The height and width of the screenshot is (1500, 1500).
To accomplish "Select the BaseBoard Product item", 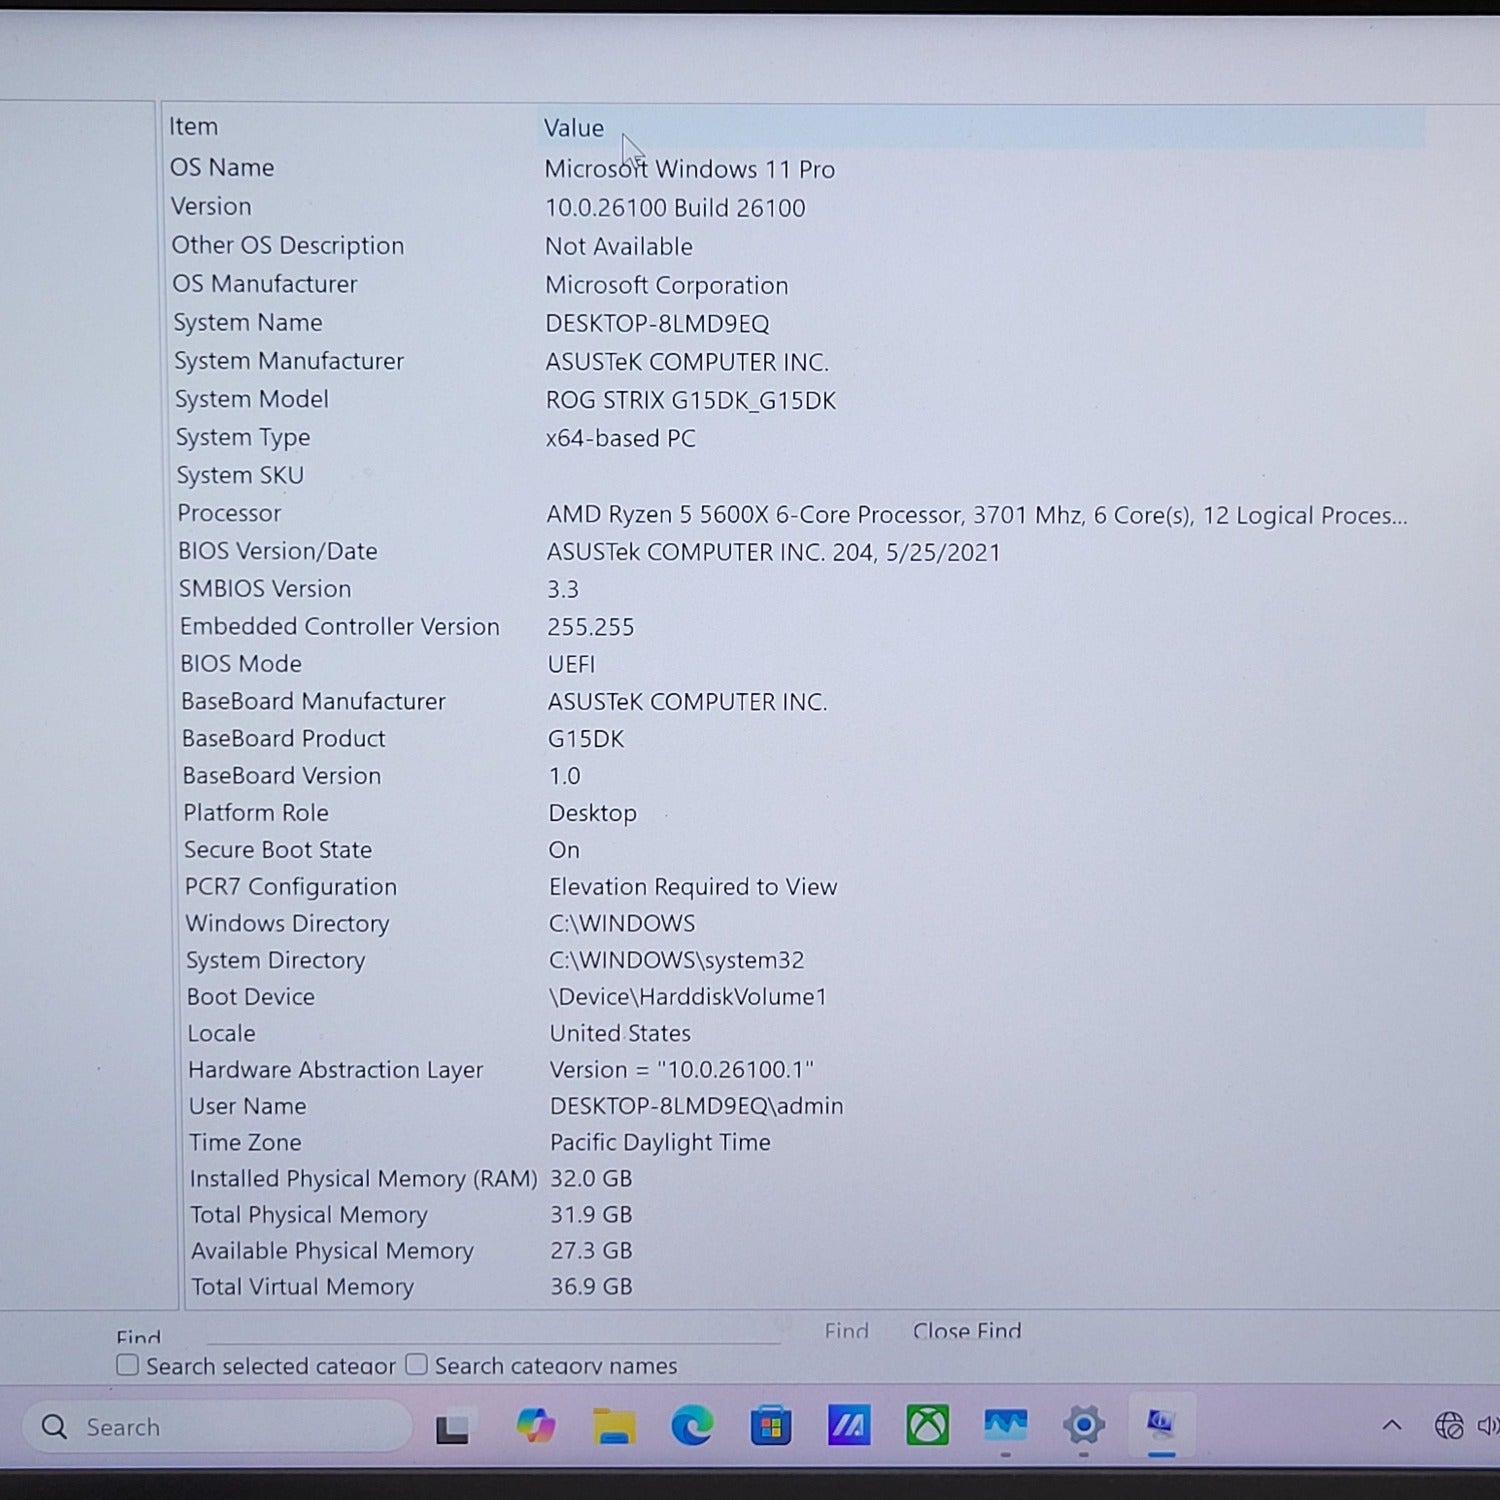I will pos(284,738).
